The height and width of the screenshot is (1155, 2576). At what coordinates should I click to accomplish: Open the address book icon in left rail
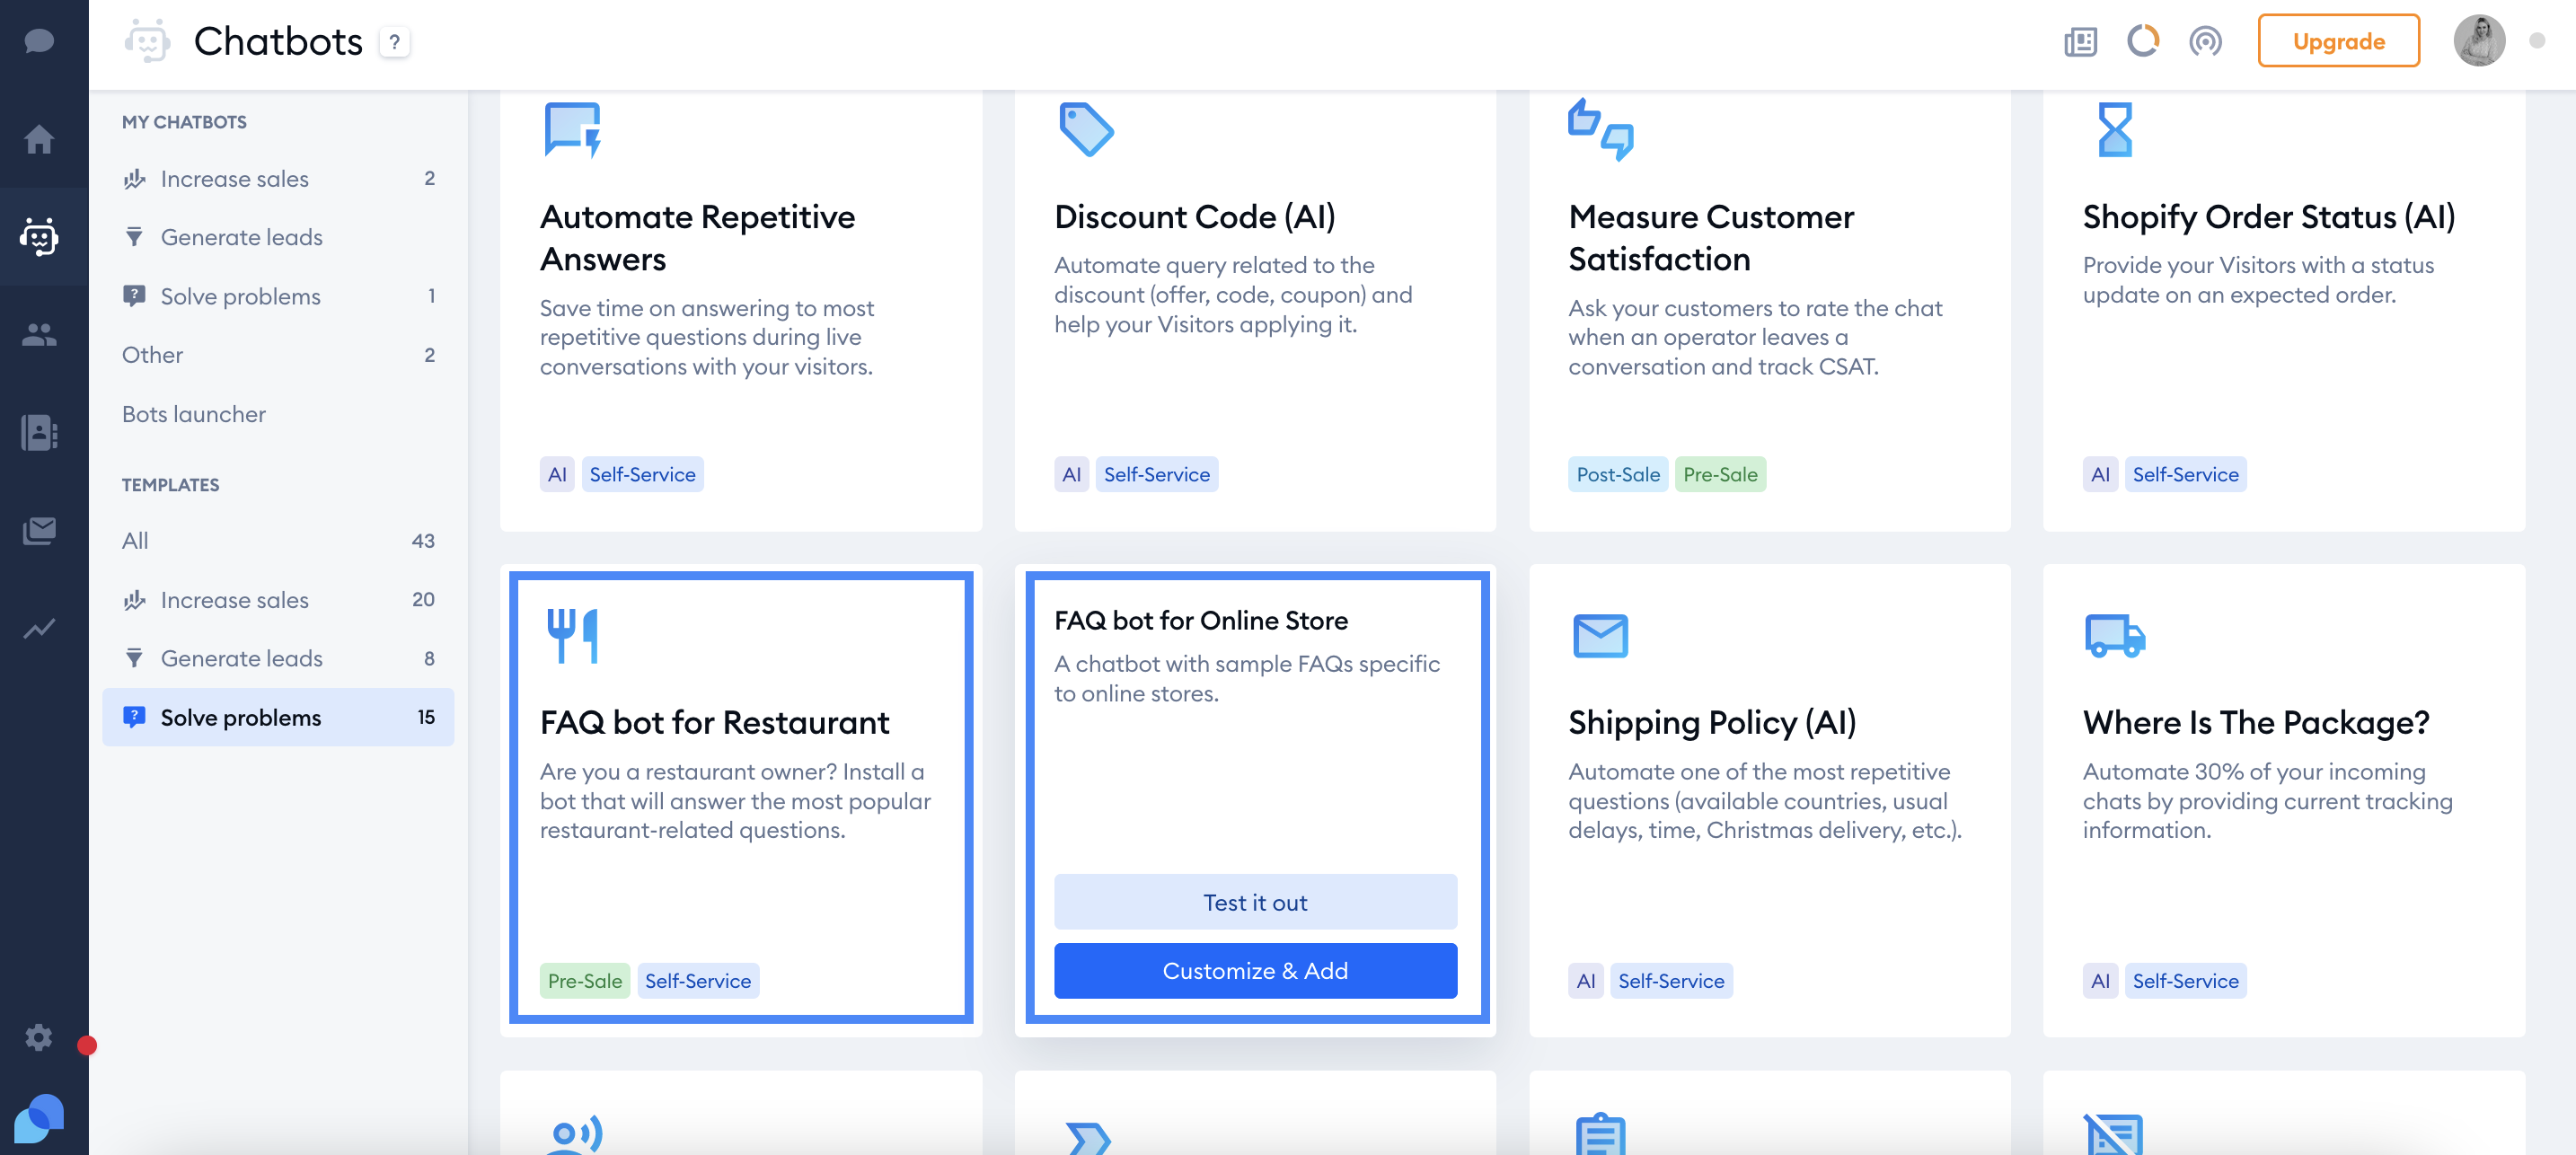point(39,432)
